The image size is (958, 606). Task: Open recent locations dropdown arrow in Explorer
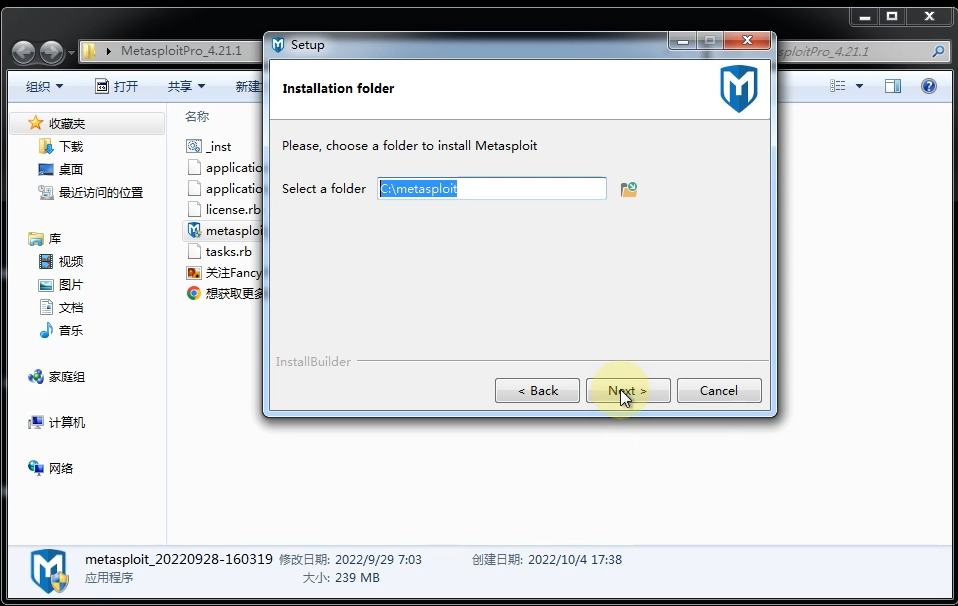click(71, 53)
